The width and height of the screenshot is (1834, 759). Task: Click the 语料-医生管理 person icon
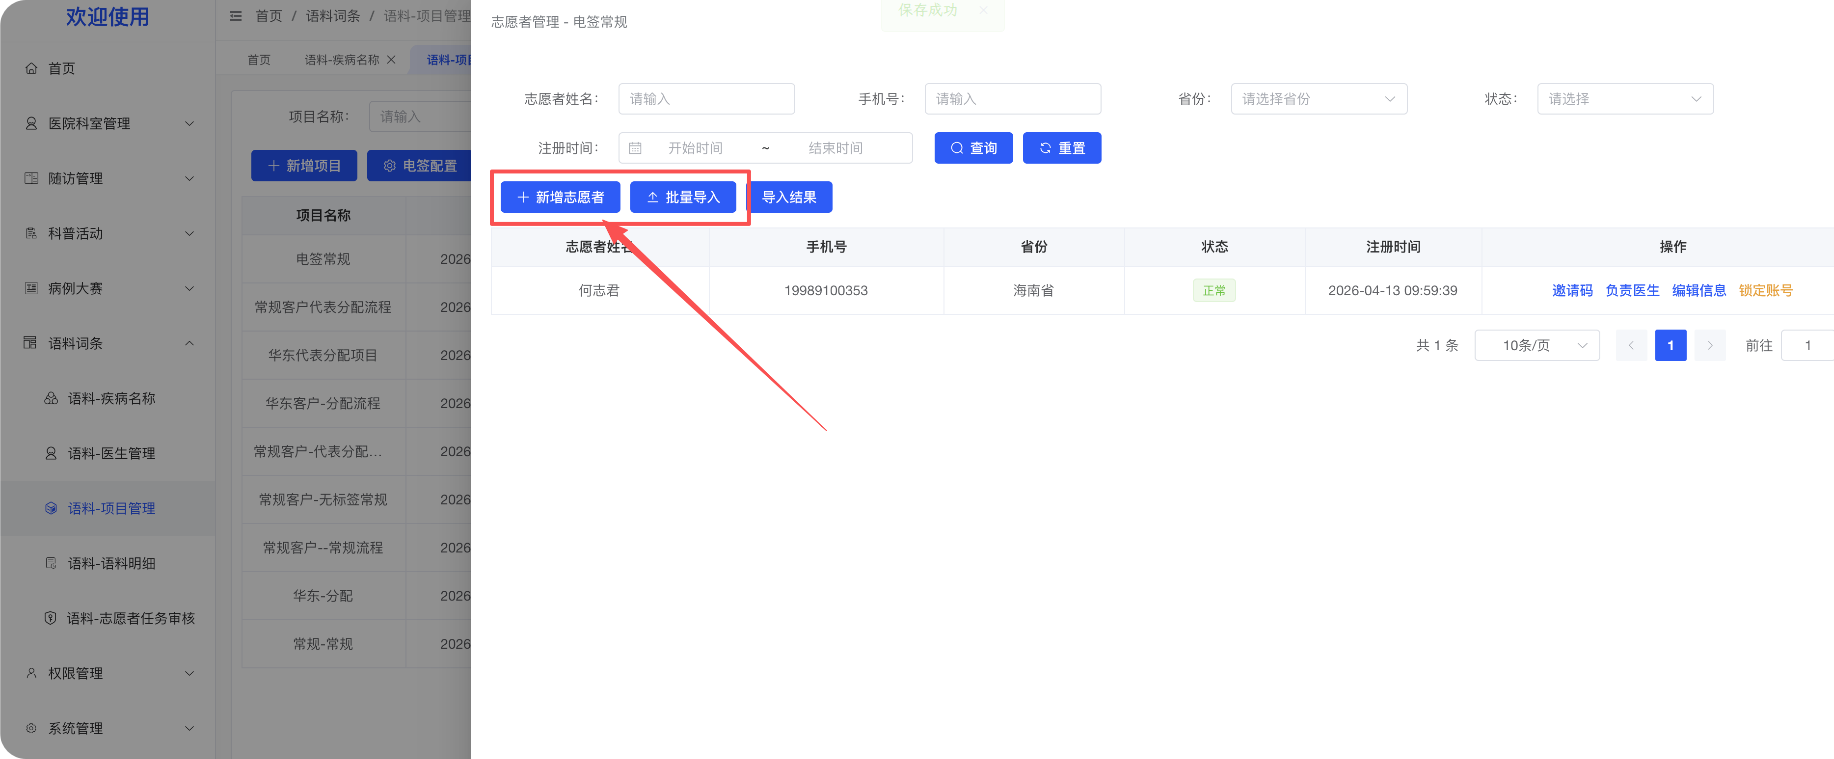51,454
